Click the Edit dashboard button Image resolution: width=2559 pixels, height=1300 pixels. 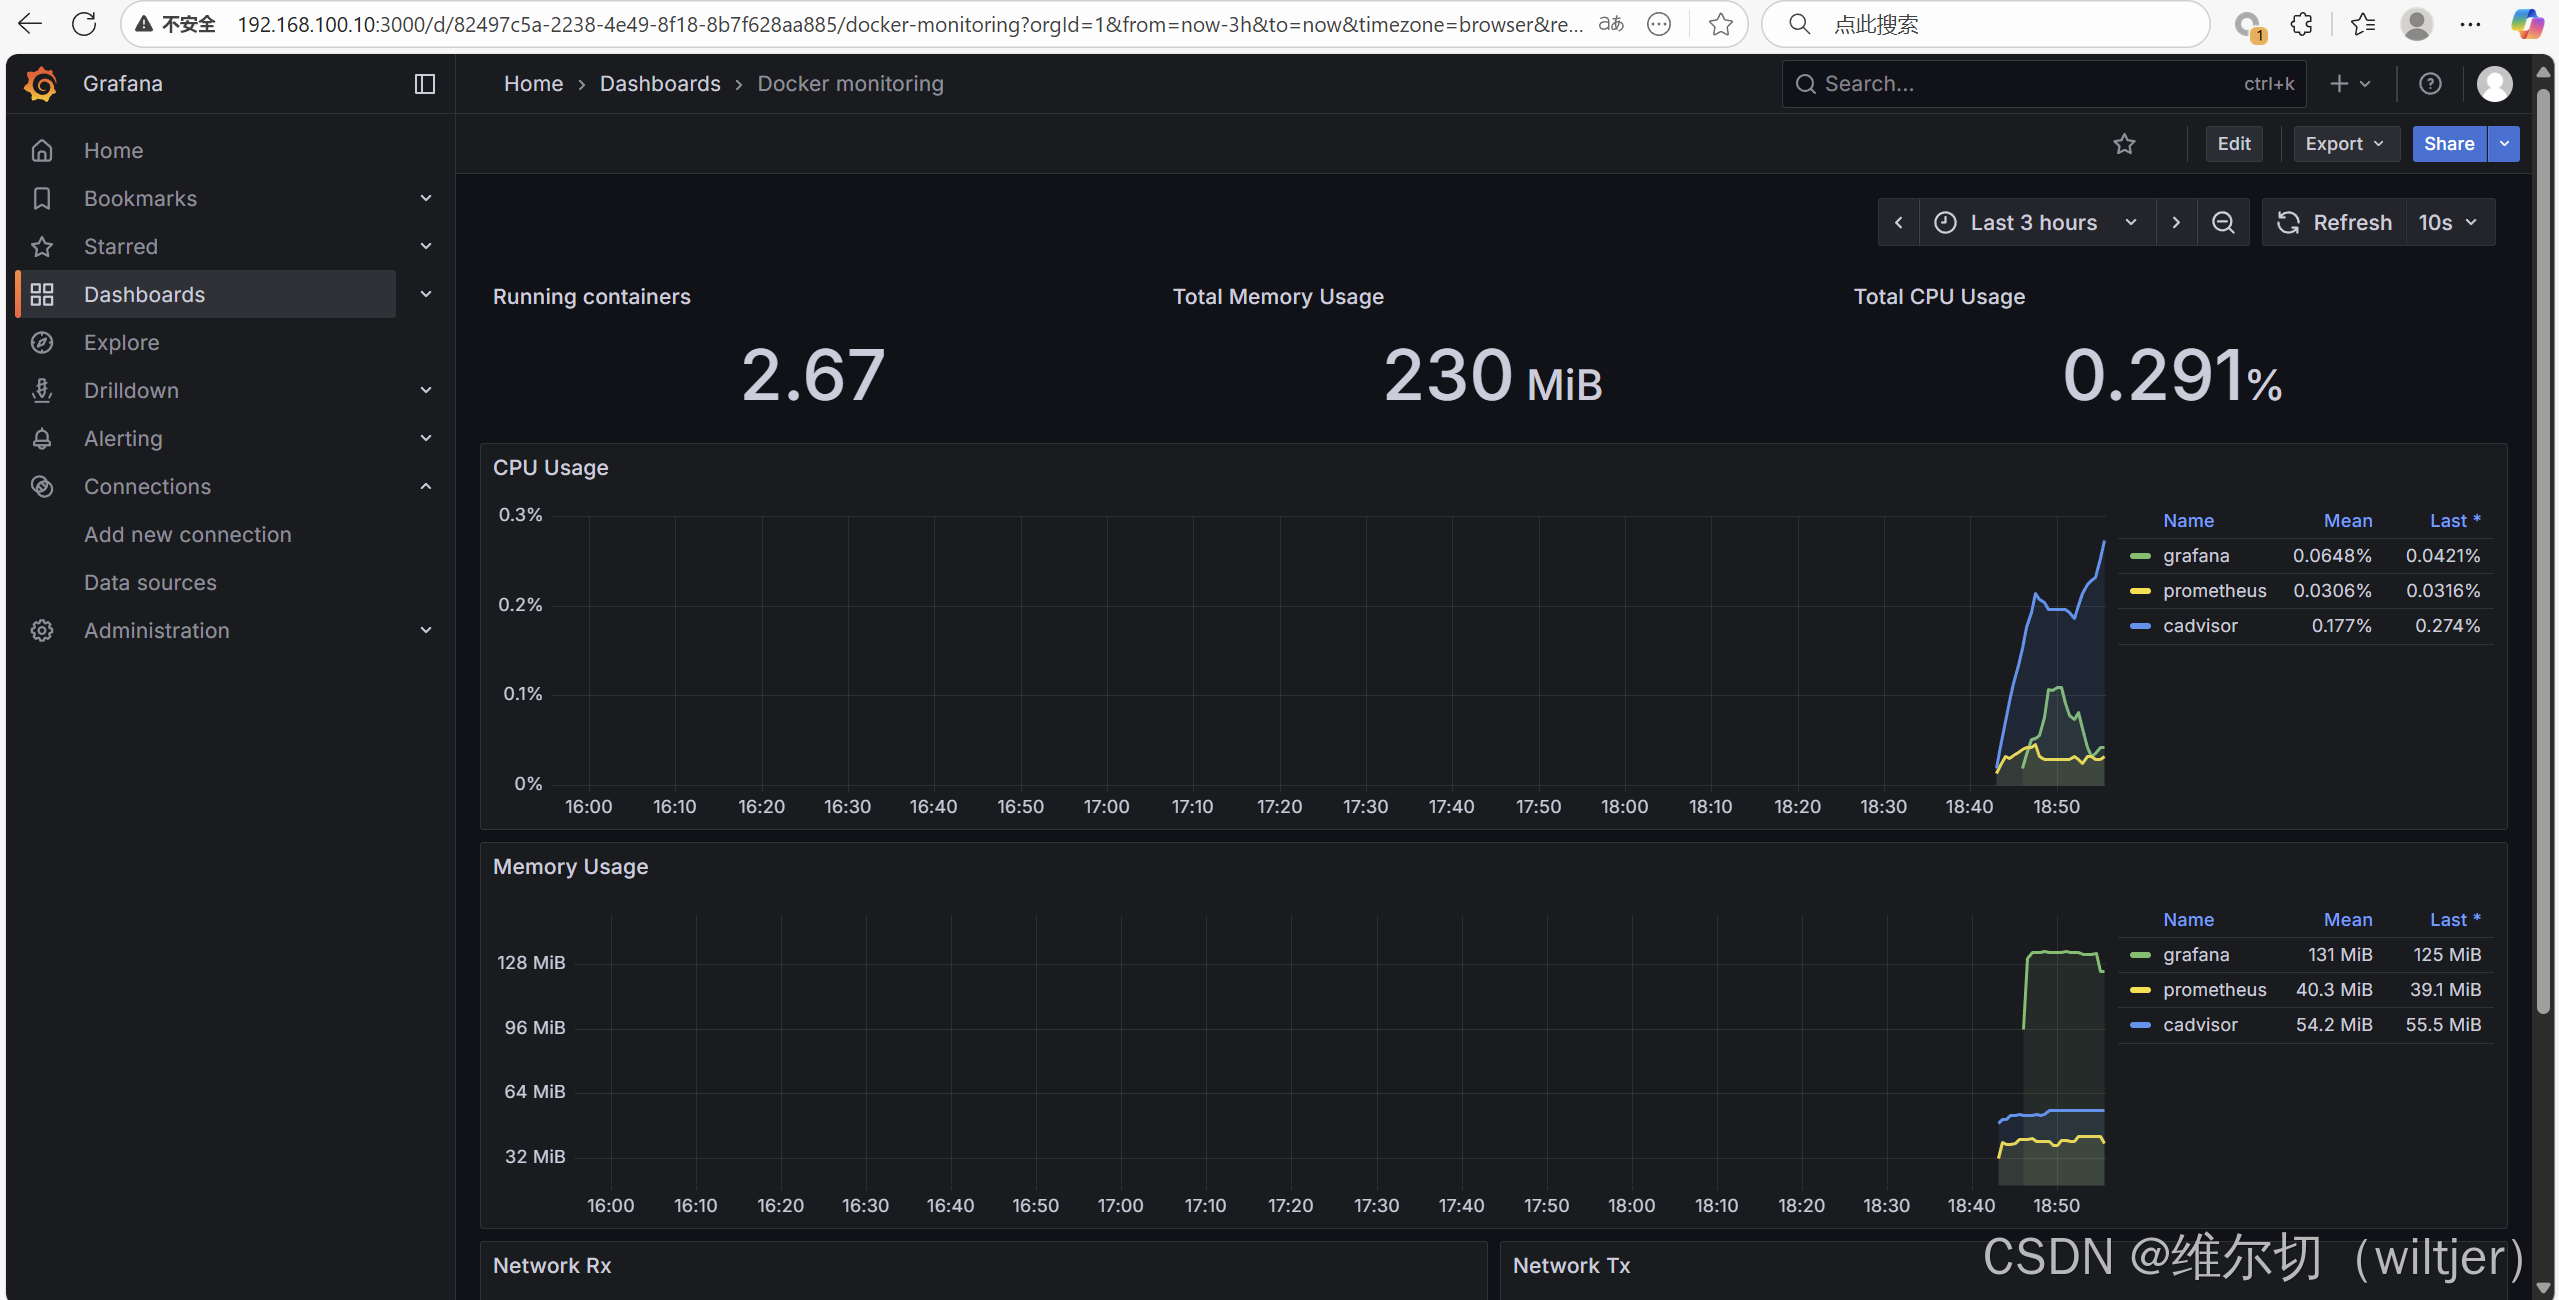coord(2233,144)
